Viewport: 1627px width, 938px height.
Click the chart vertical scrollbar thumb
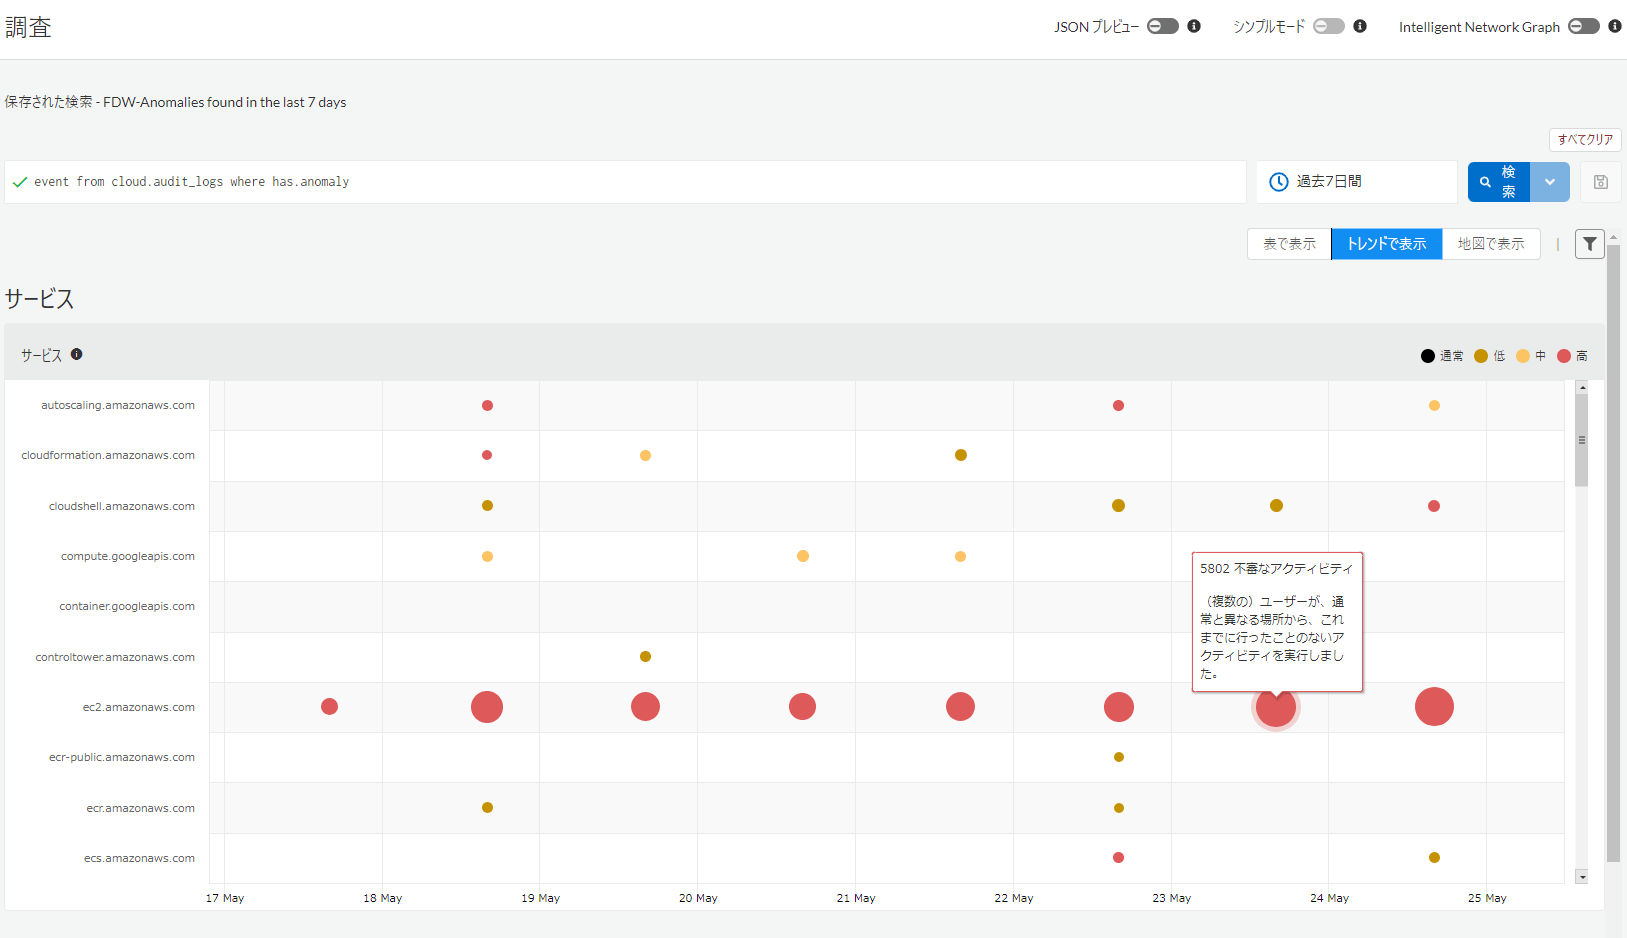(1581, 440)
